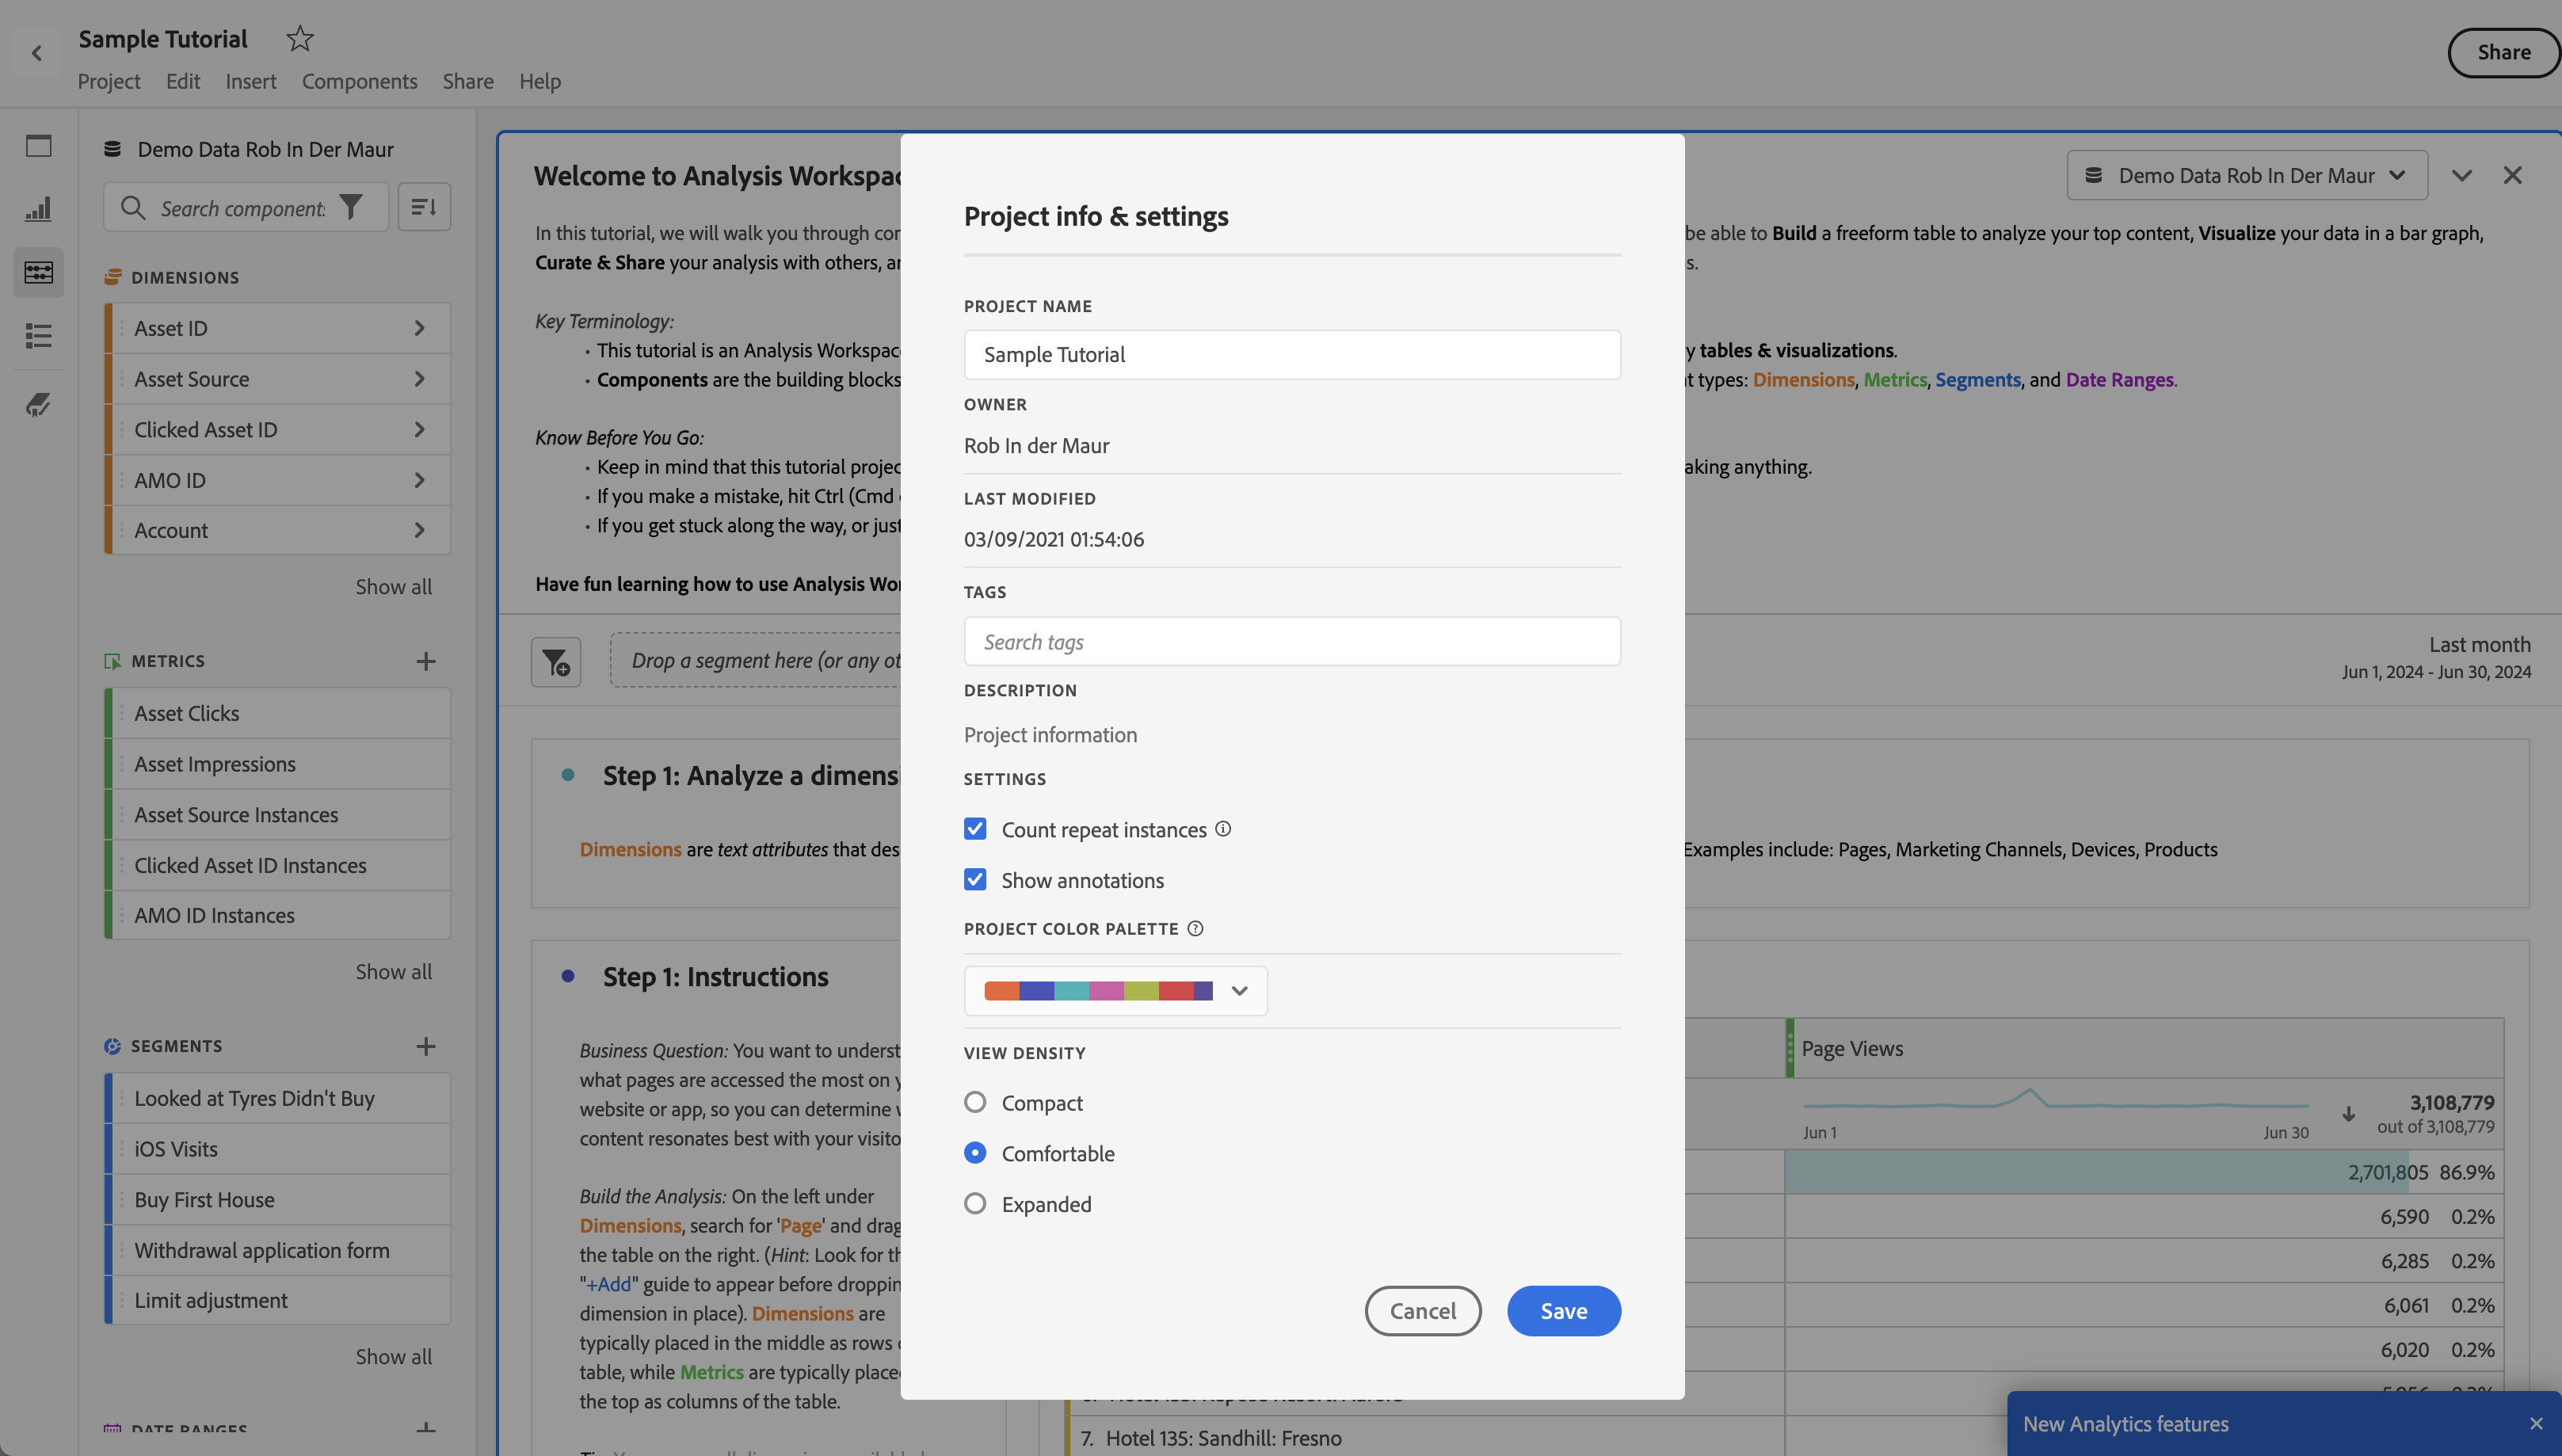Select the Compact view density option
The width and height of the screenshot is (2562, 1456).
975,1102
